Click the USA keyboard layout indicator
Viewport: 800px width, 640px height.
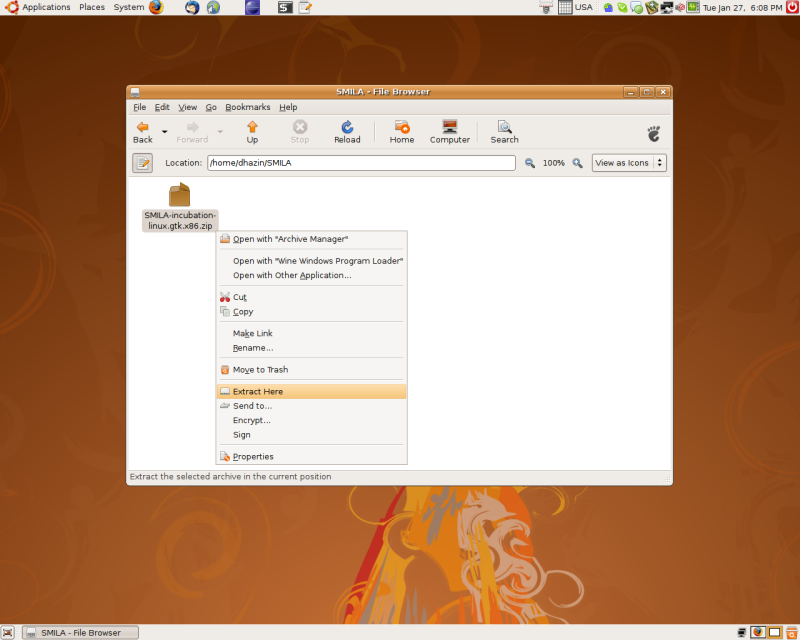coord(584,7)
